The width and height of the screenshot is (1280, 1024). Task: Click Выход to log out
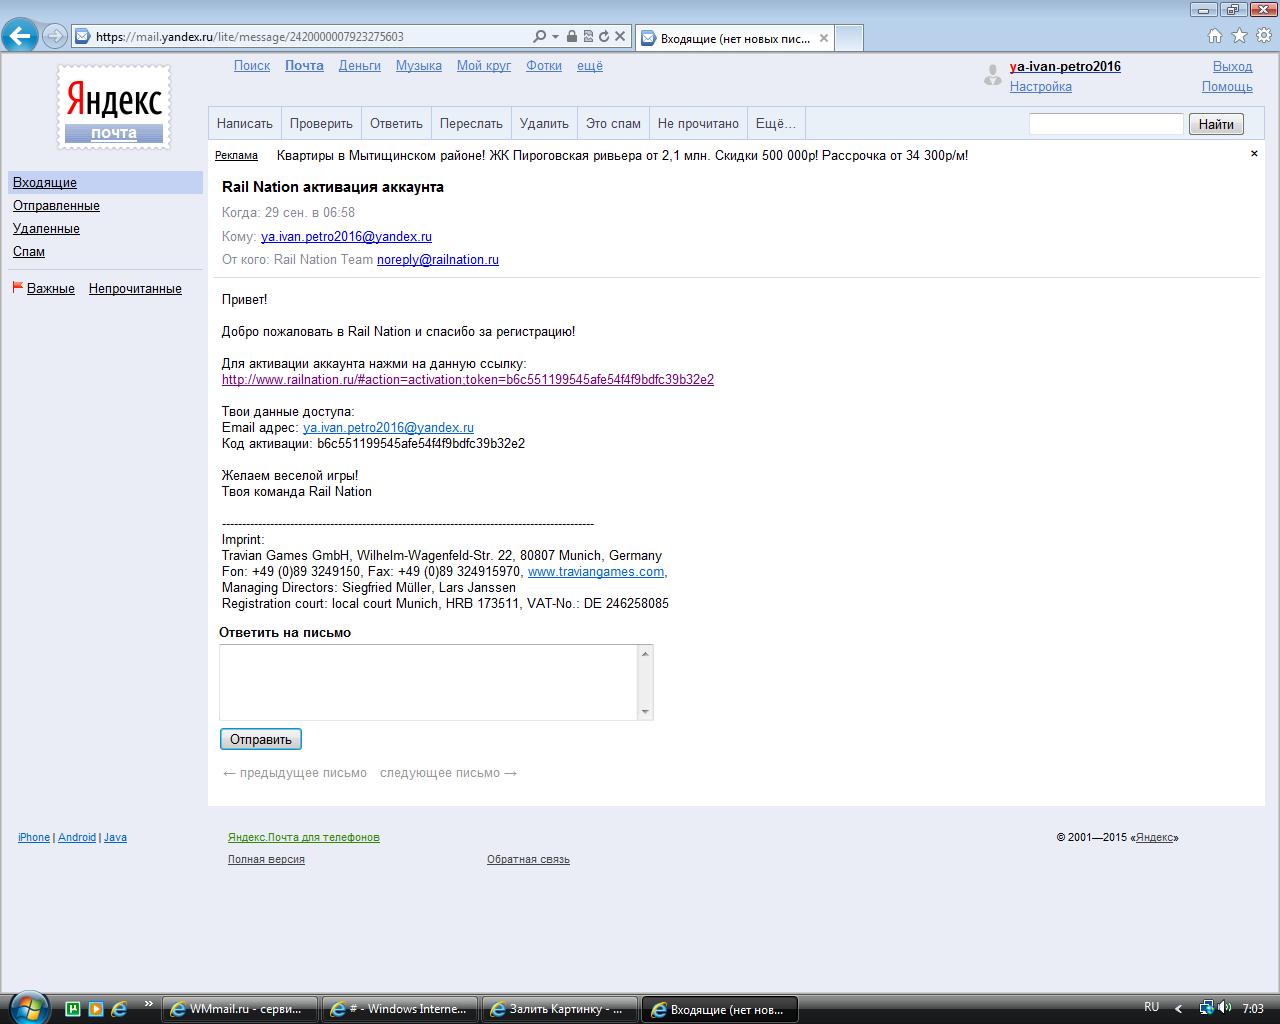(x=1233, y=67)
